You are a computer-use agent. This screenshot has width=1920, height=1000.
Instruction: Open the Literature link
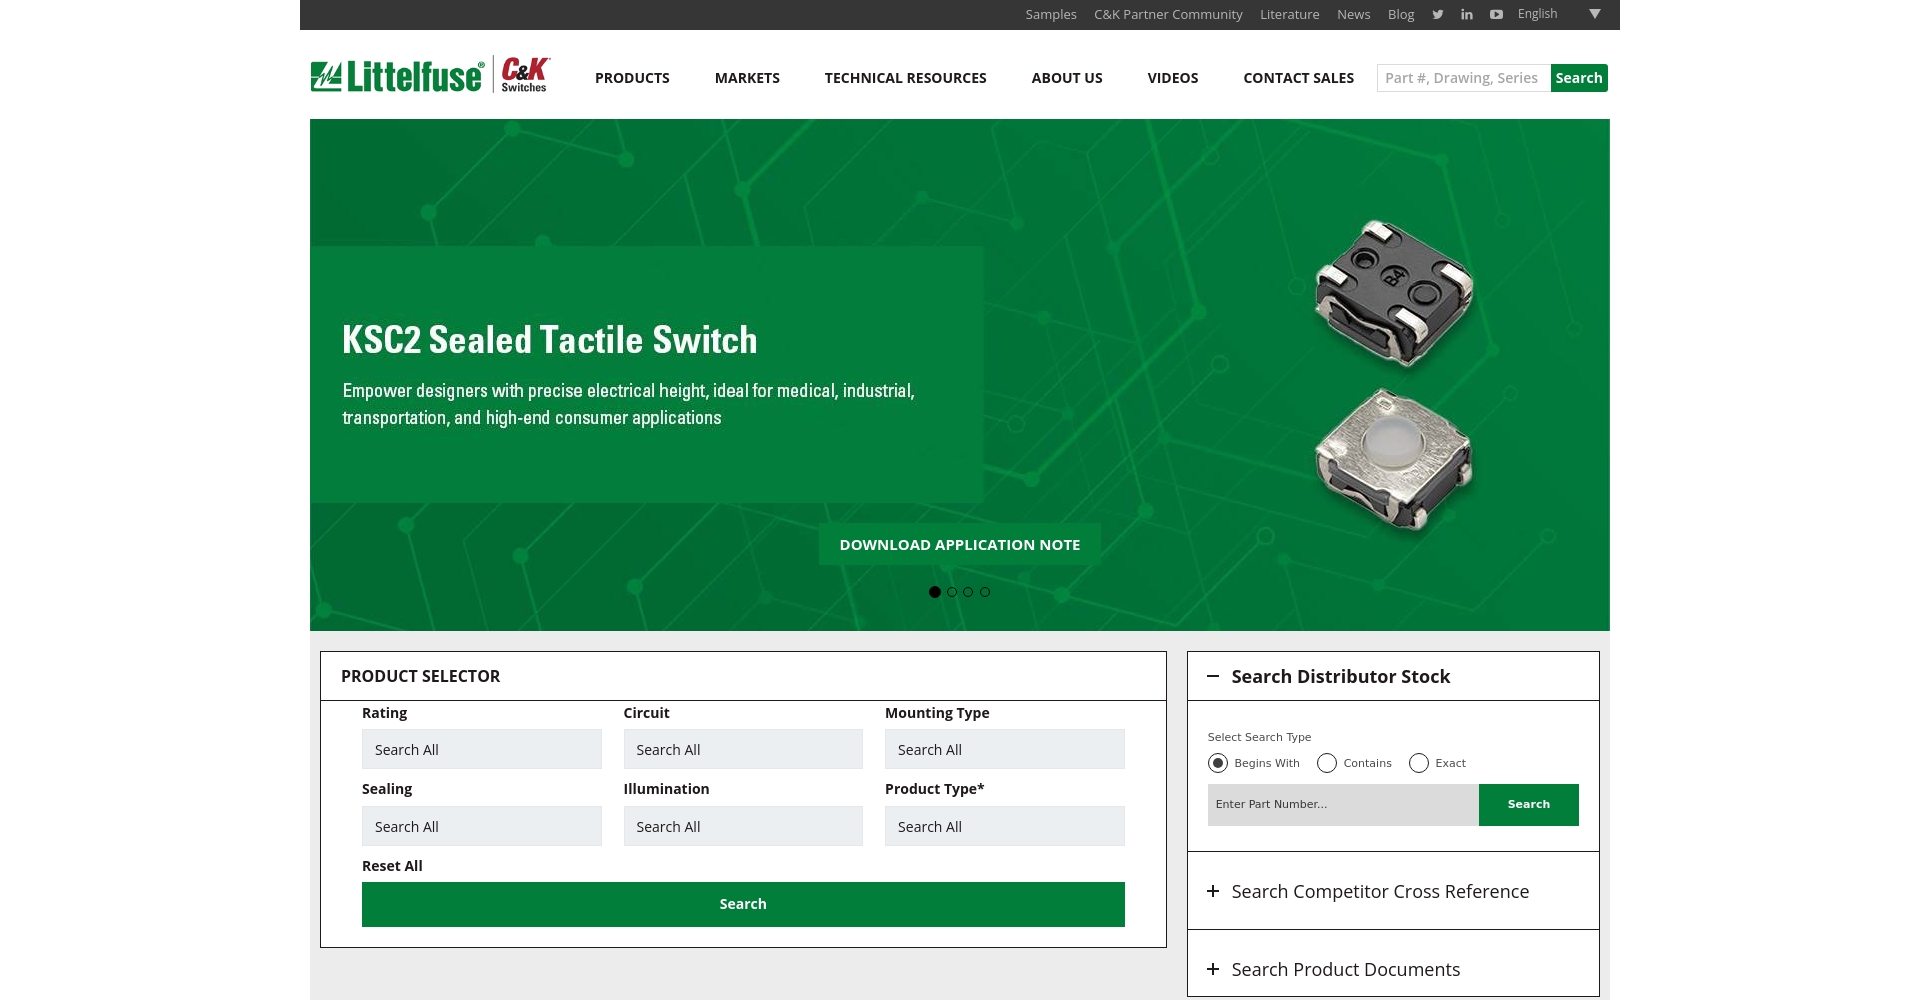[x=1290, y=14]
